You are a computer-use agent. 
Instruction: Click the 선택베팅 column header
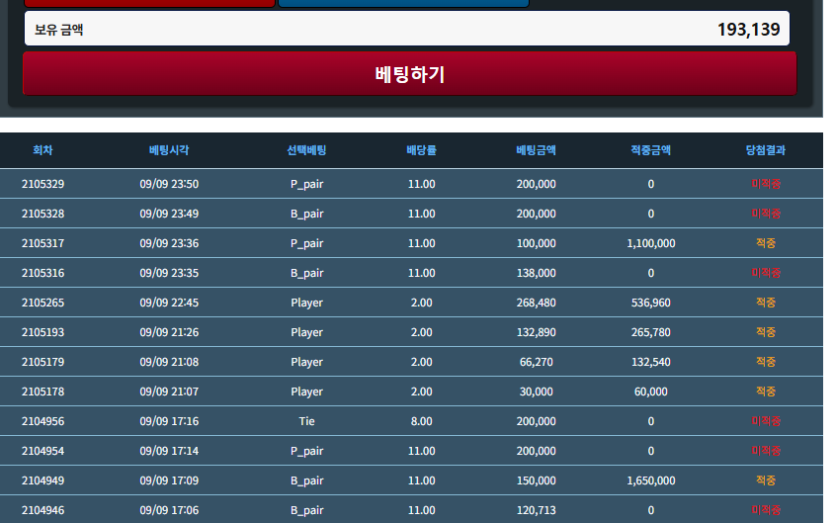pos(306,150)
